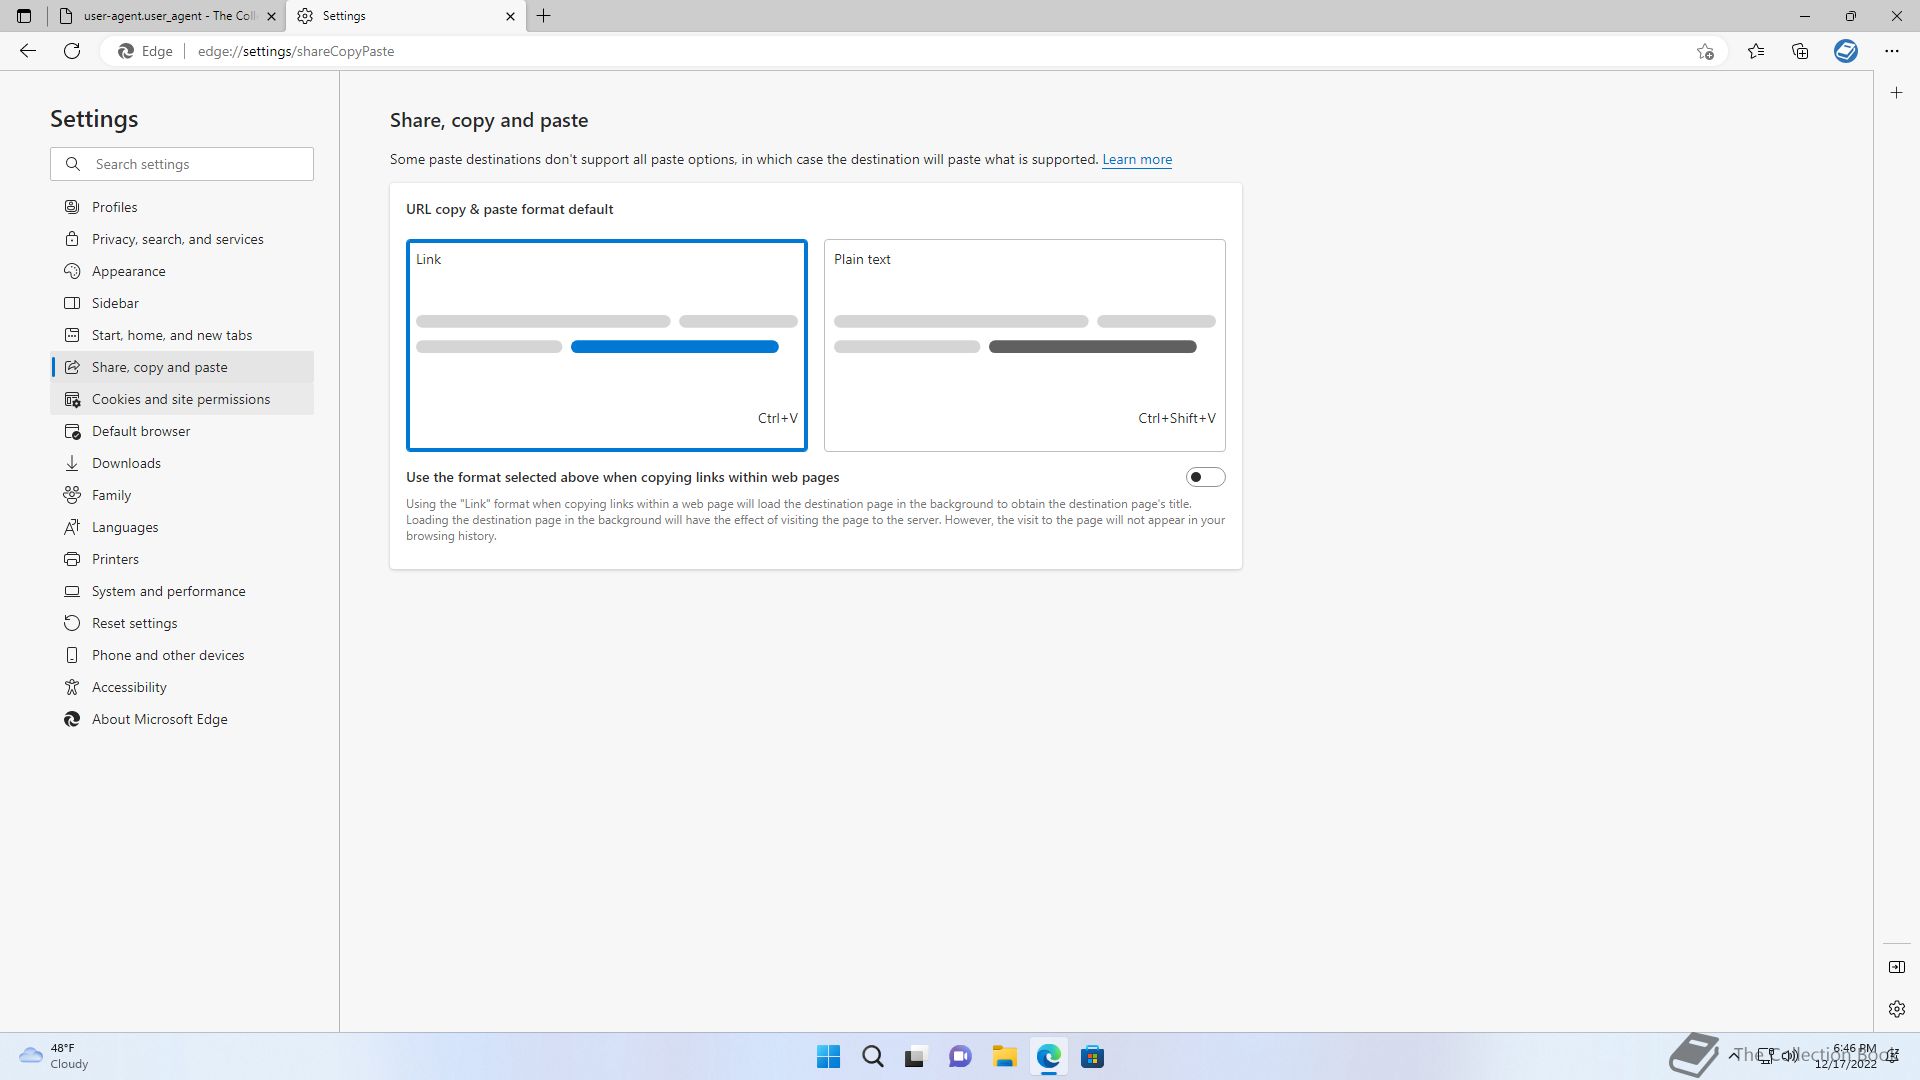Click the browser back arrow
The width and height of the screenshot is (1920, 1080).
pyautogui.click(x=28, y=51)
